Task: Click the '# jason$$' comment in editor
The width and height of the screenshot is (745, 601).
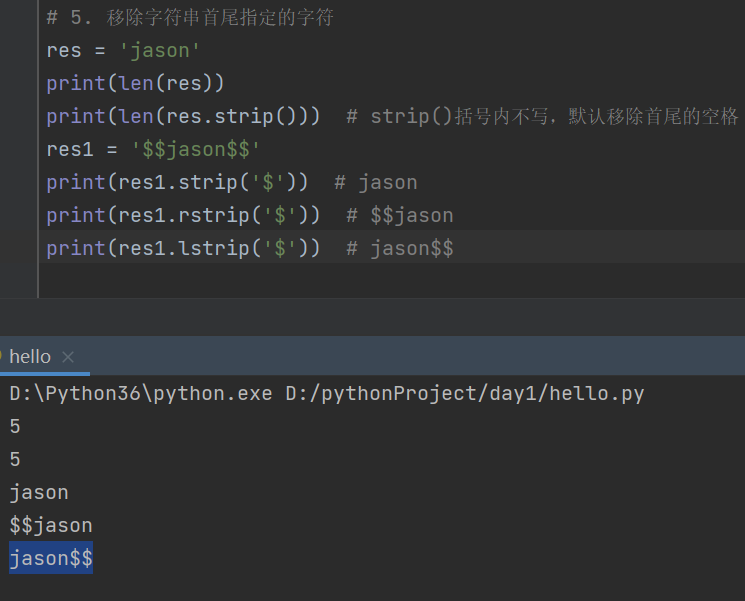Action: (x=400, y=248)
